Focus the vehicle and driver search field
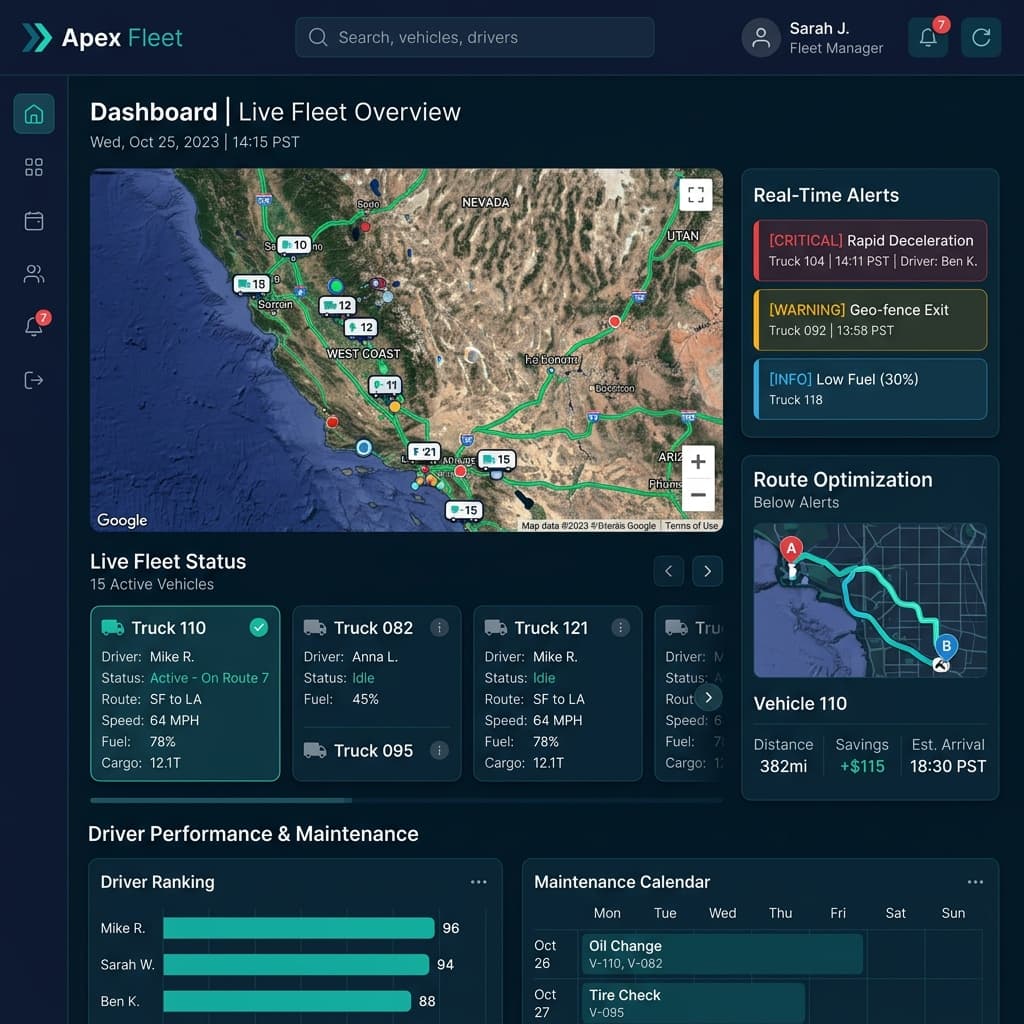This screenshot has width=1024, height=1024. click(x=474, y=37)
